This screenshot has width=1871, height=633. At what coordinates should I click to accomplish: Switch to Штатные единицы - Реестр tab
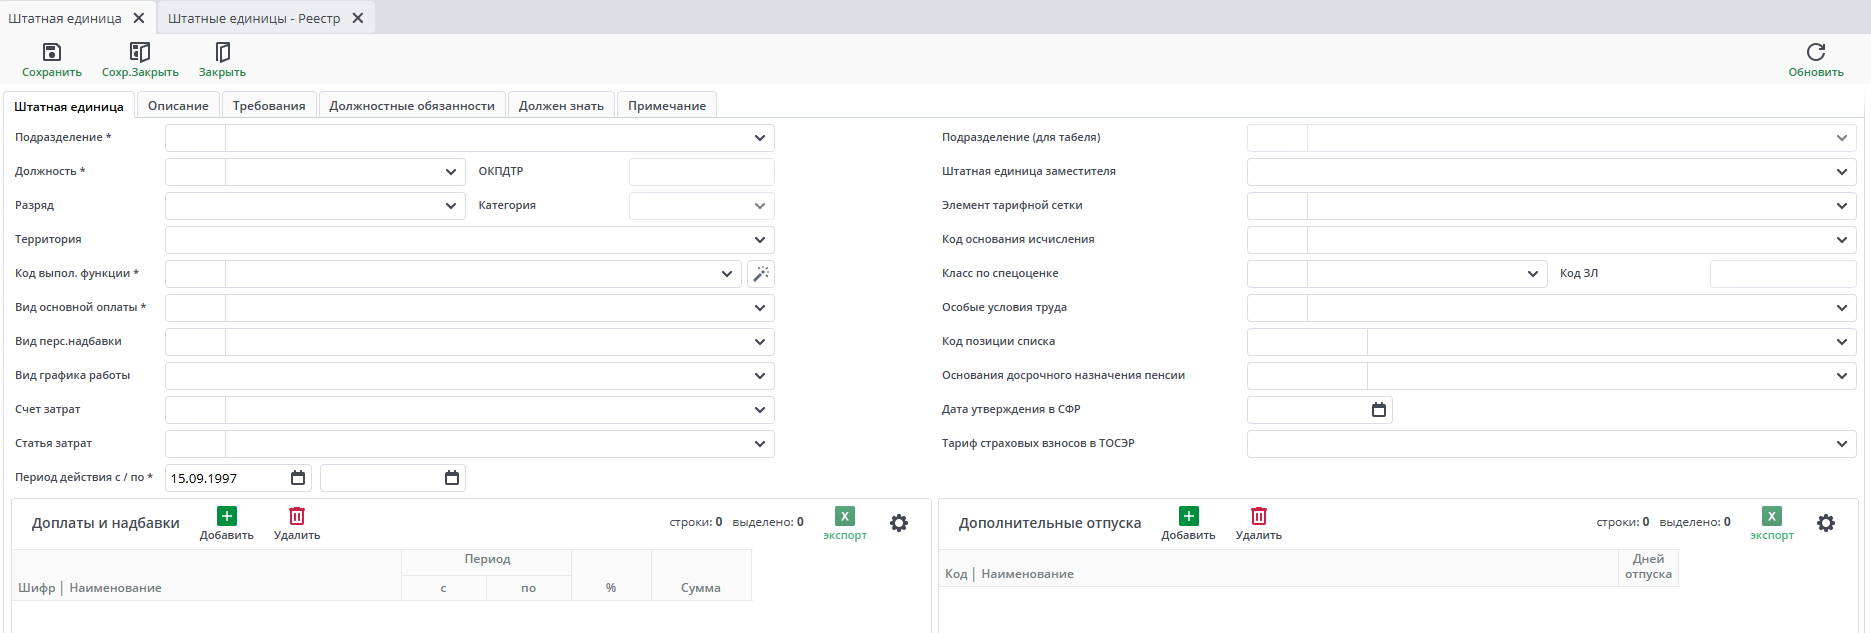(x=254, y=18)
